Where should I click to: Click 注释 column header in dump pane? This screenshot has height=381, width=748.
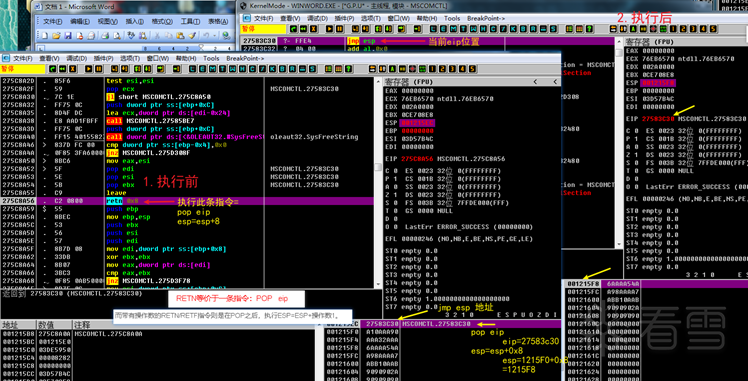coord(193,325)
